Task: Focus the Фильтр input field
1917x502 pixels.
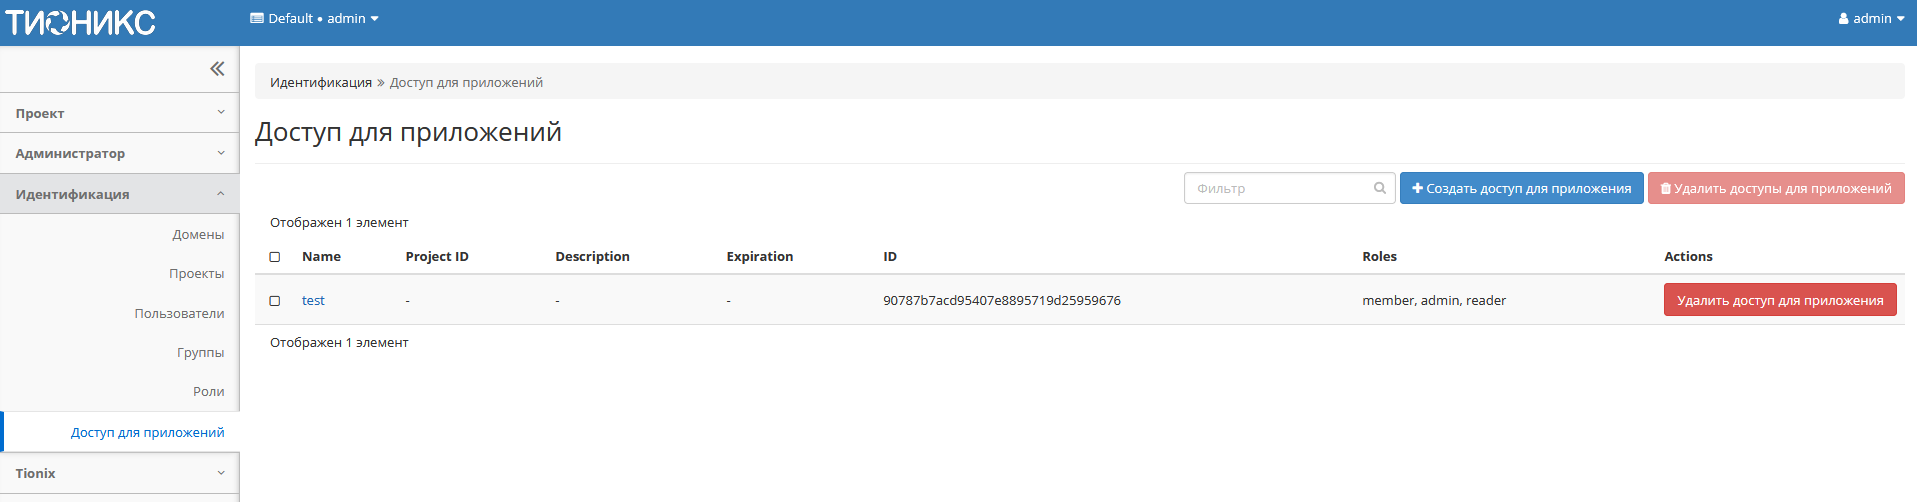Action: coord(1280,188)
